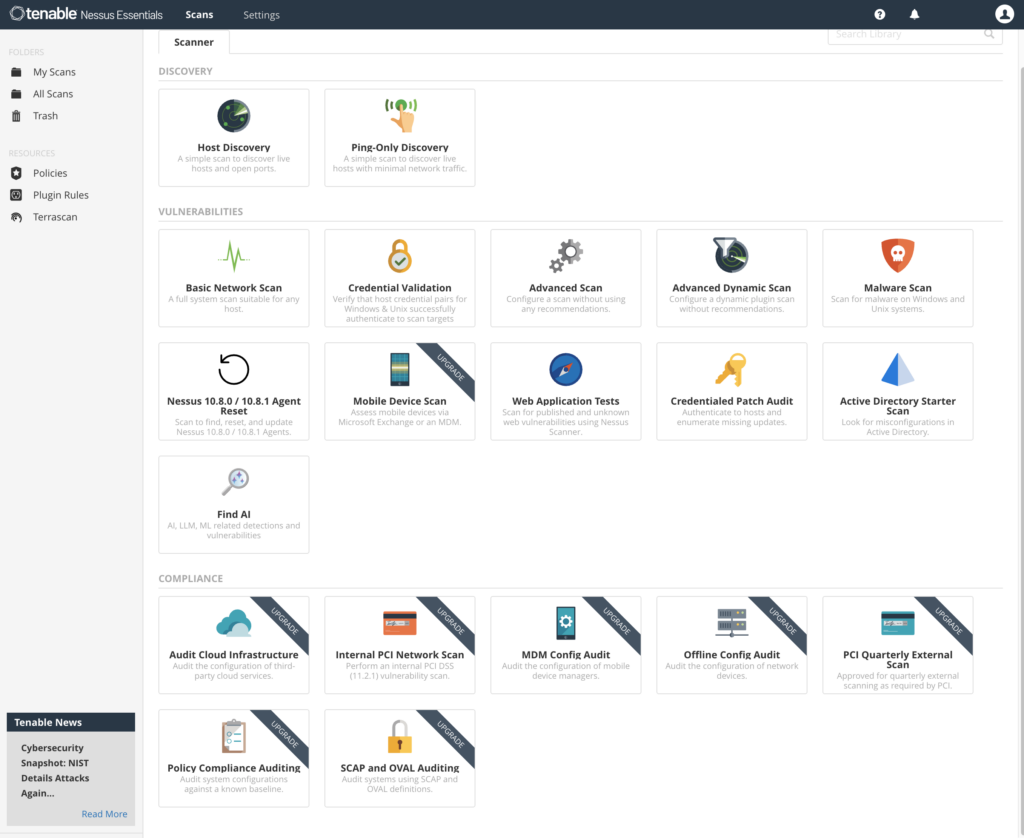Click the Malware Scan title text

click(x=898, y=288)
